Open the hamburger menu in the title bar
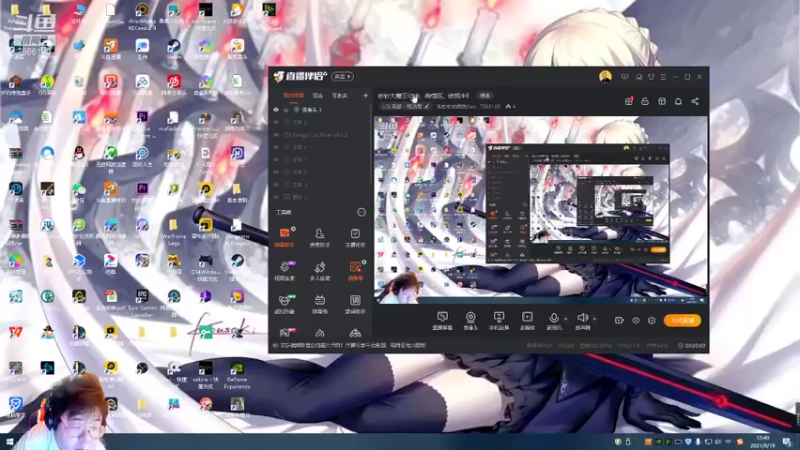Viewport: 800px width, 450px height. click(x=663, y=77)
